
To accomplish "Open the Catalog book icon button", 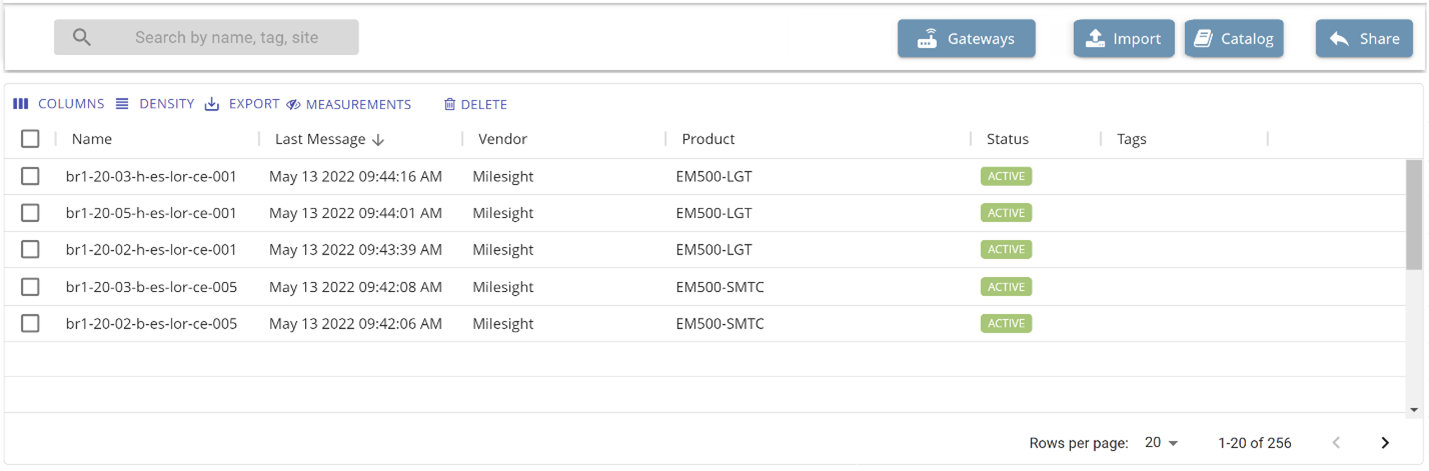I will (1234, 39).
